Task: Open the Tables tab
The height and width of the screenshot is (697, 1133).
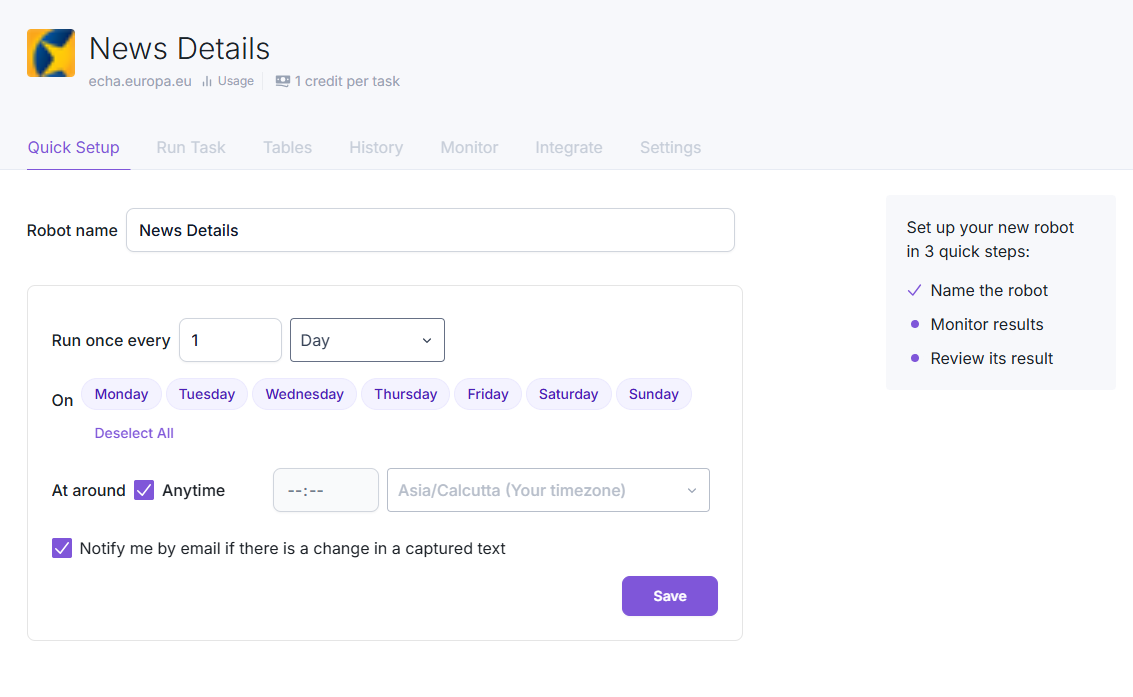Action: [x=287, y=147]
